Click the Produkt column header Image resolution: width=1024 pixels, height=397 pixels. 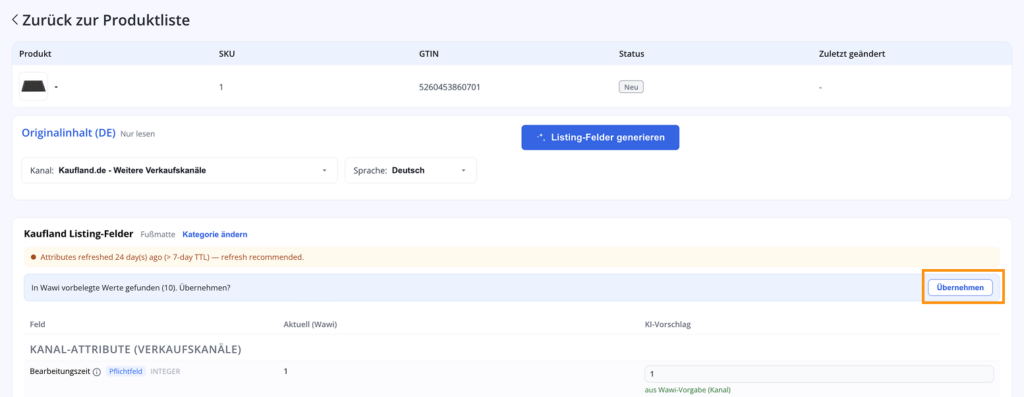[35, 54]
